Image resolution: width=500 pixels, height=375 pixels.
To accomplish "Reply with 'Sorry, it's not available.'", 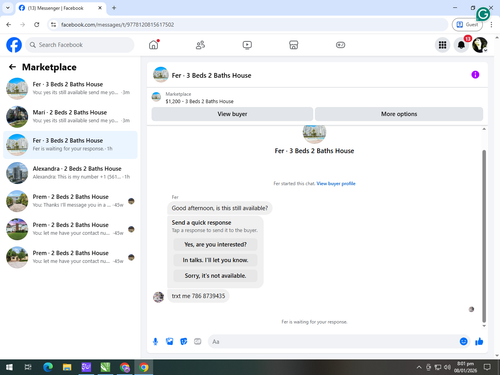I will 215,276.
